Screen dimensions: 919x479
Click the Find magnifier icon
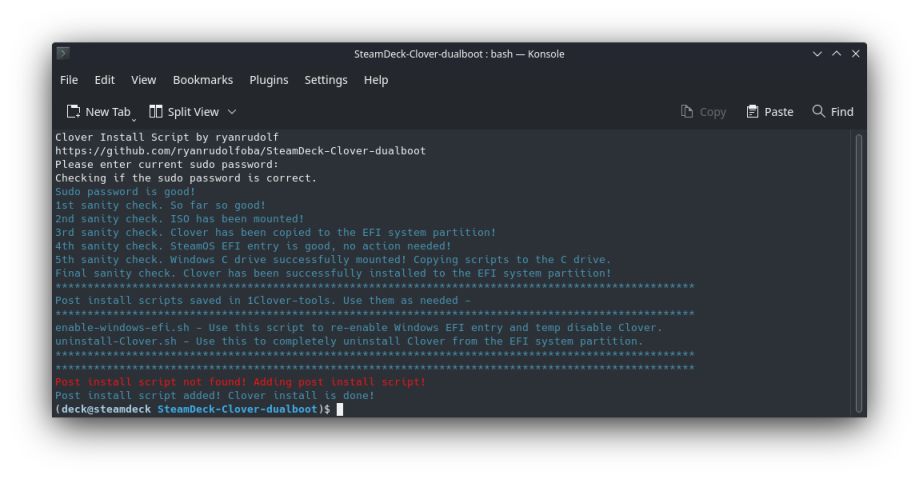click(818, 112)
